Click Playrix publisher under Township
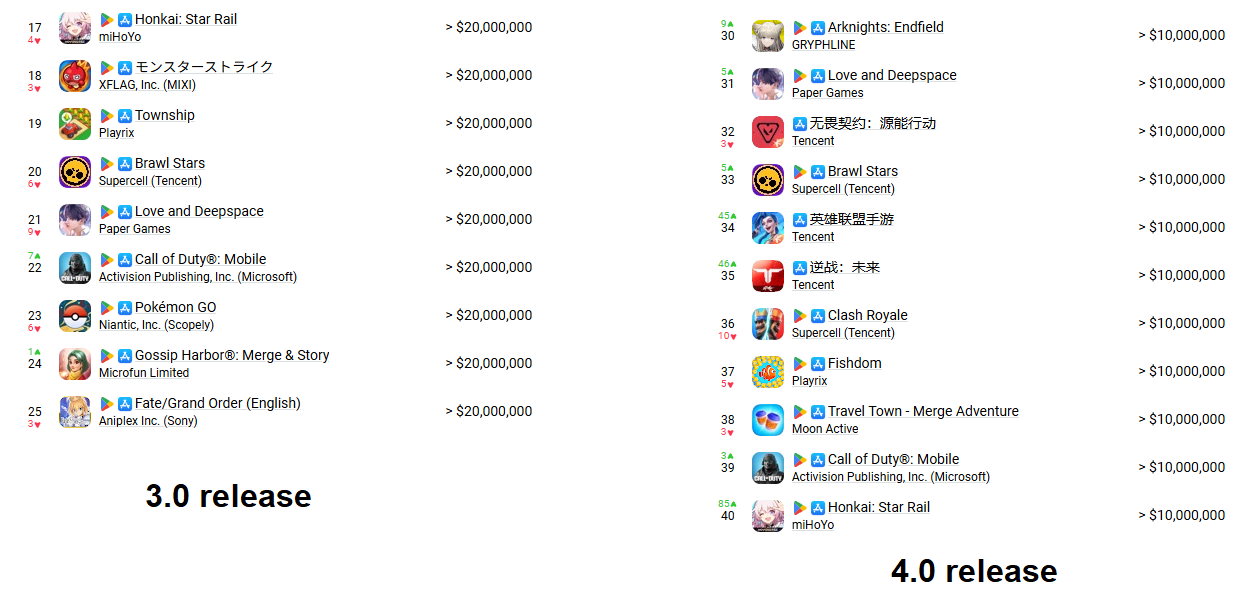 (x=117, y=133)
